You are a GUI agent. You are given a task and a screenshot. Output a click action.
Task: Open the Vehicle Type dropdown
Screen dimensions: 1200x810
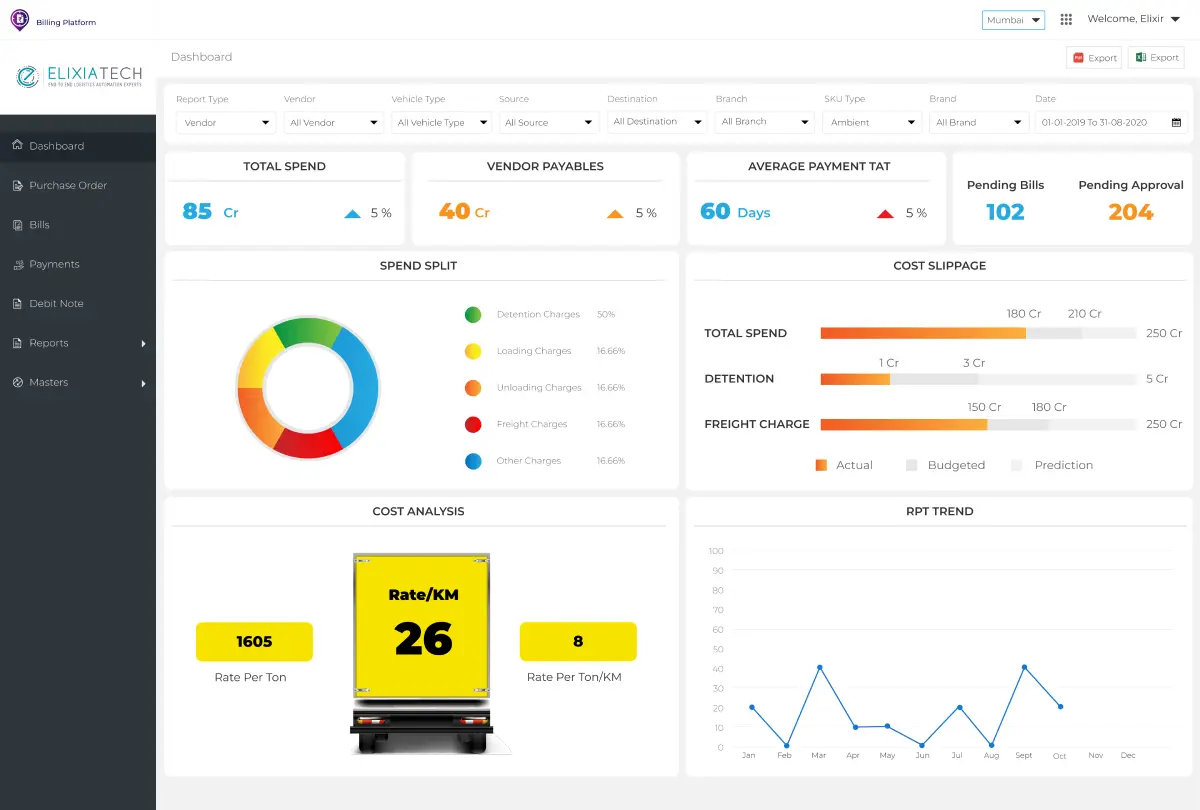[441, 122]
